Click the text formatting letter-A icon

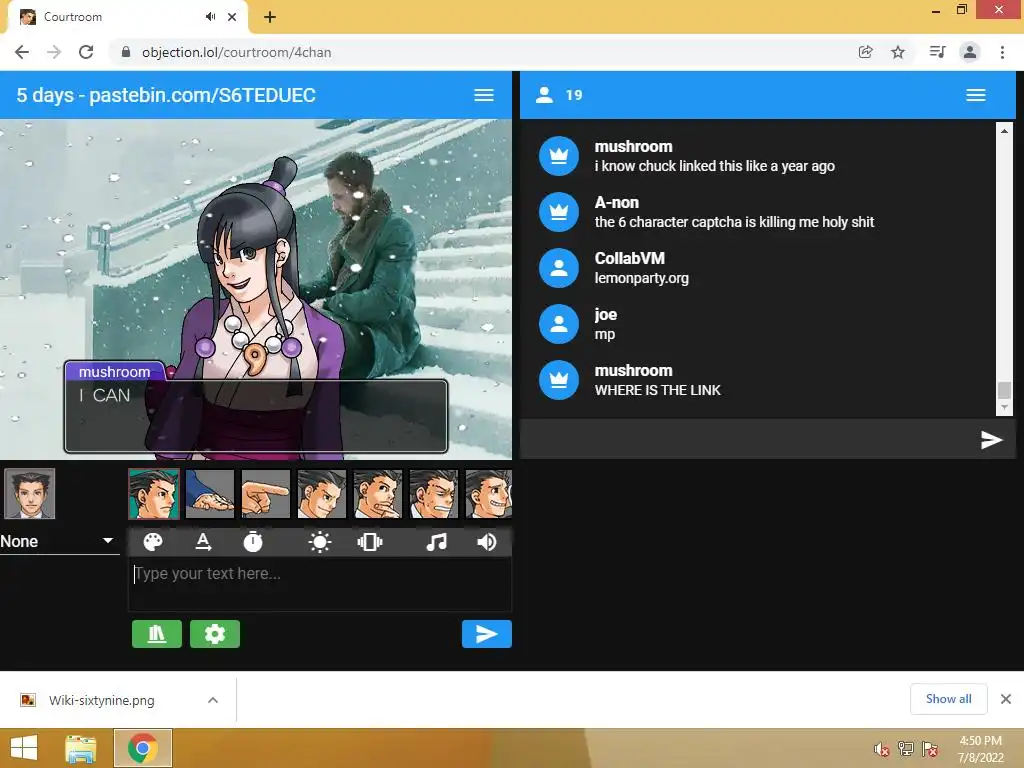(x=203, y=542)
